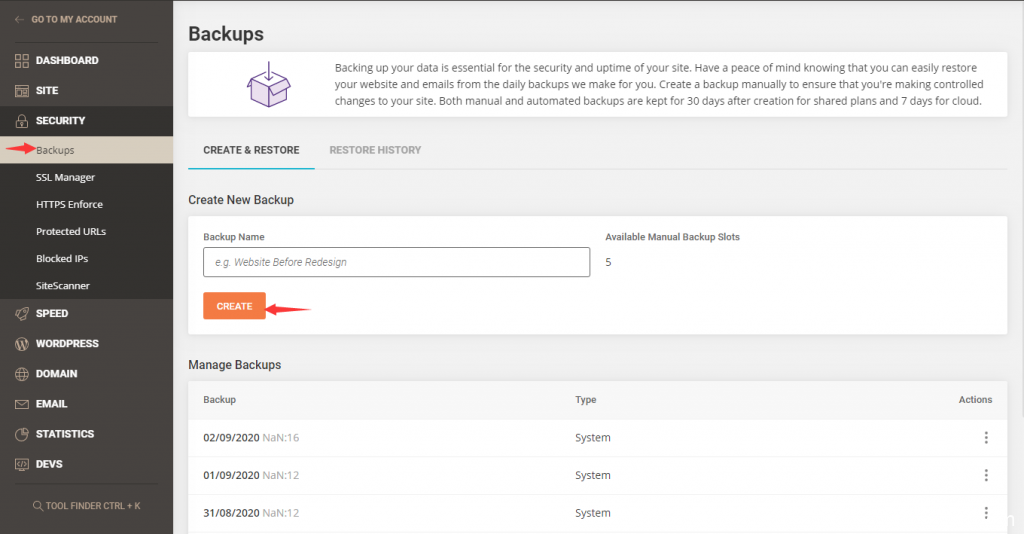Select the Create & Restore tab
Image resolution: width=1024 pixels, height=534 pixels.
click(251, 150)
